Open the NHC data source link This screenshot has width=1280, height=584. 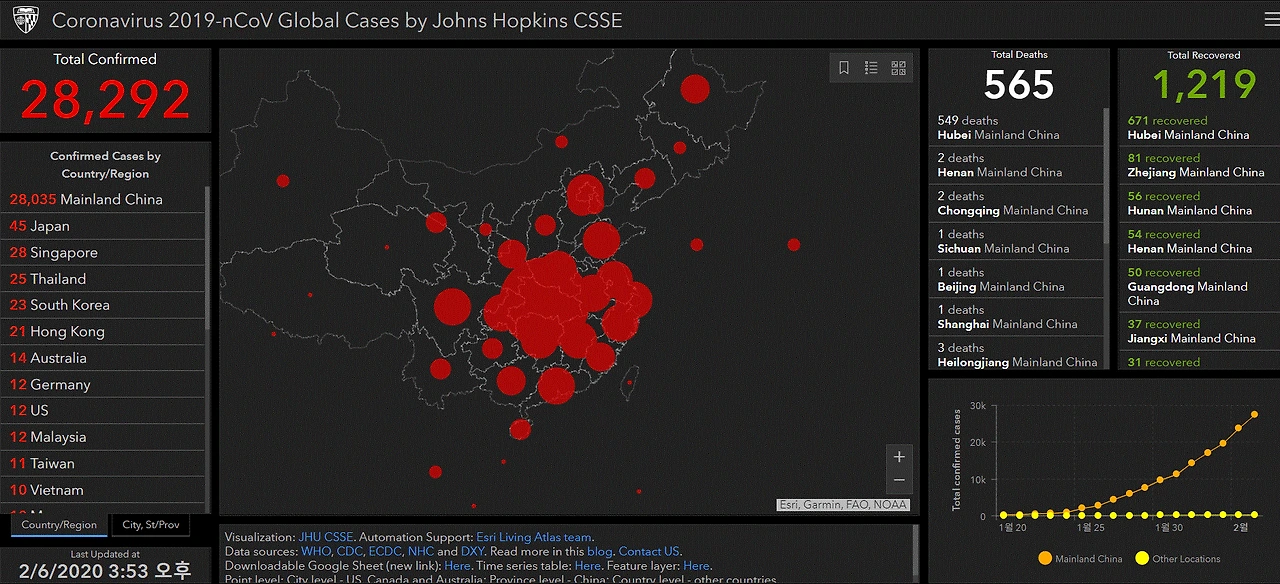pos(421,551)
